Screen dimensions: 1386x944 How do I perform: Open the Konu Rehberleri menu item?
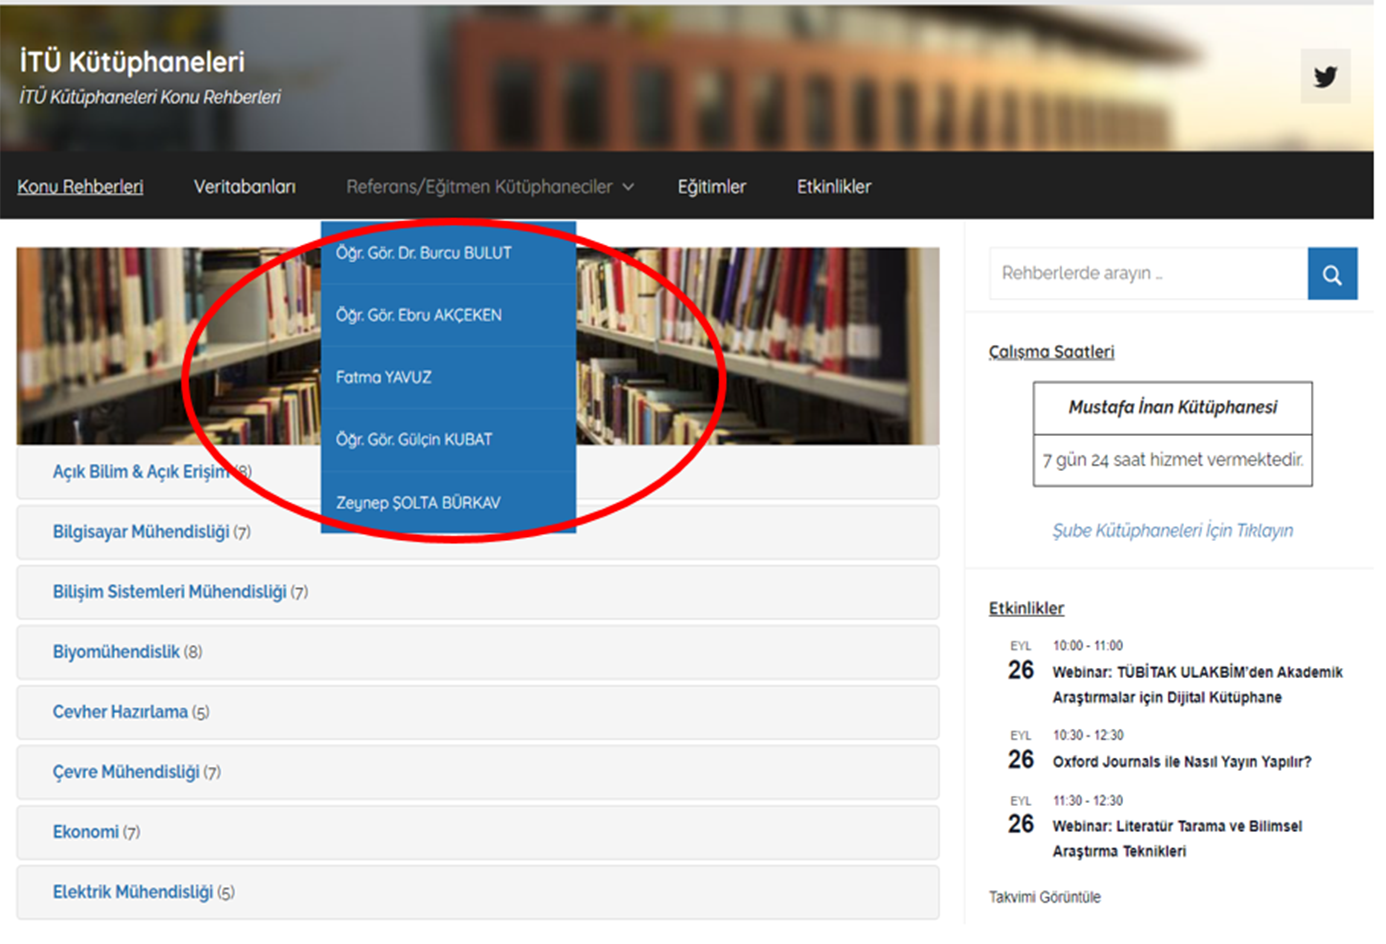tap(80, 187)
